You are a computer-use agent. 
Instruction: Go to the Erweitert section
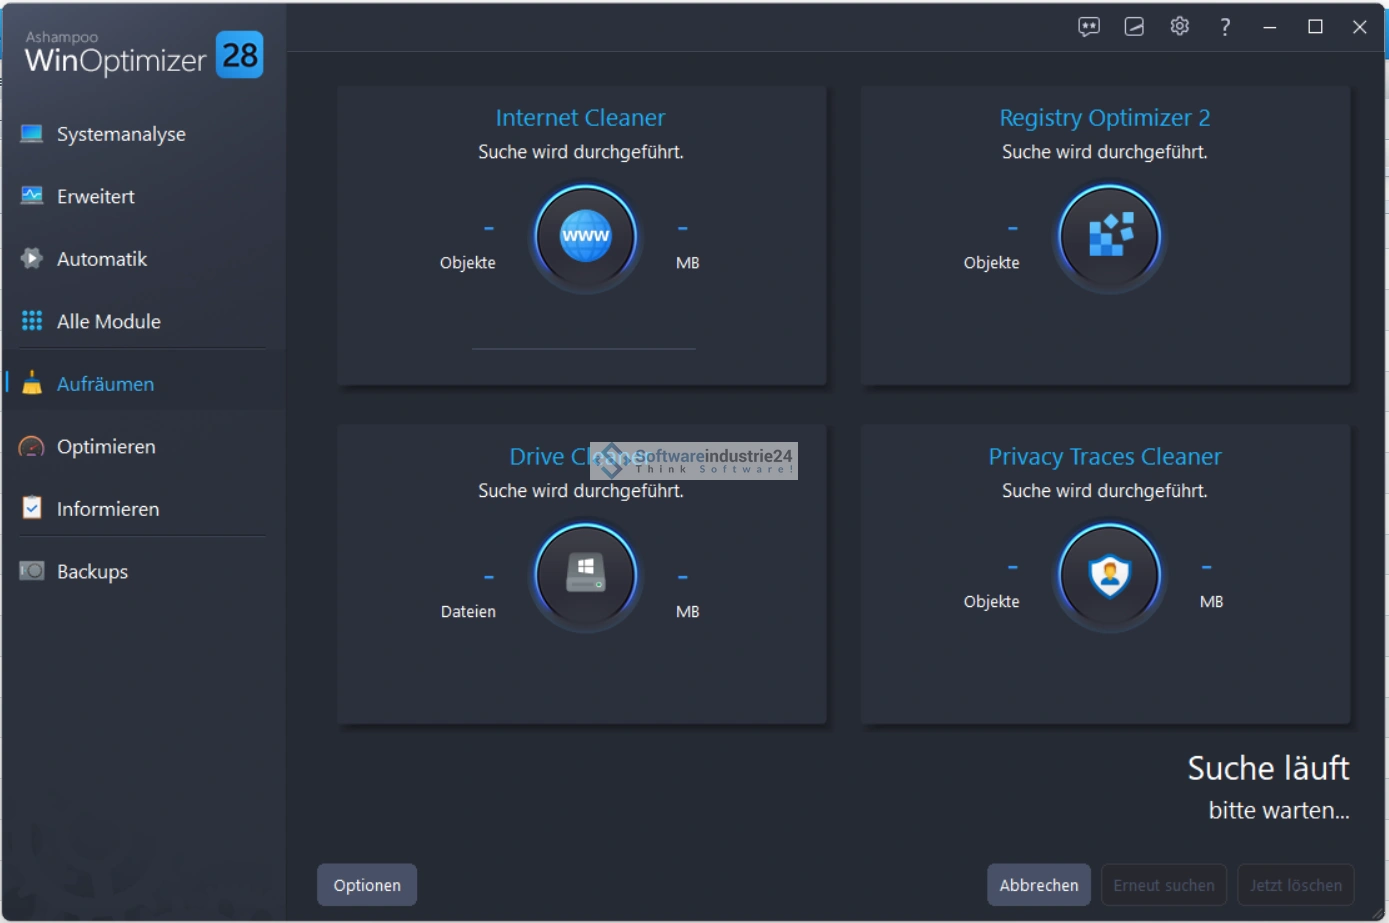click(96, 197)
